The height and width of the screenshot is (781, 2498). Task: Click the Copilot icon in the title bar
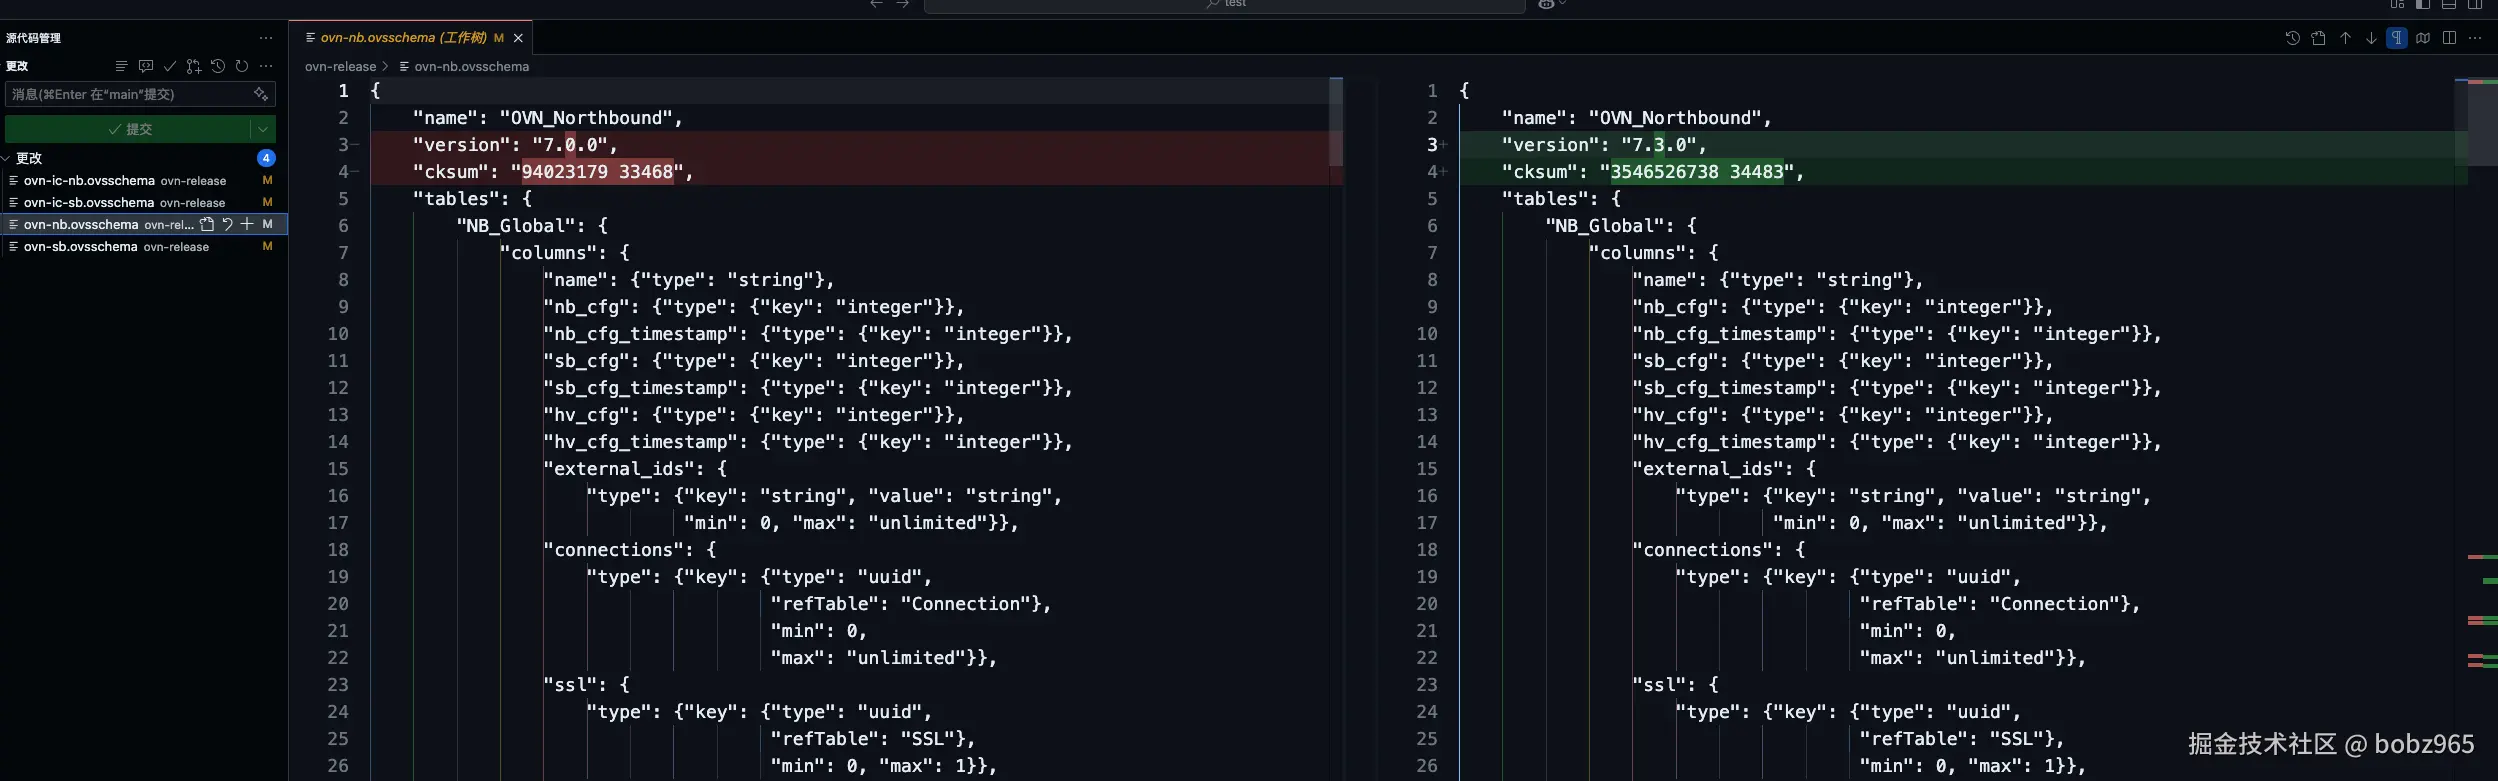pos(1546,4)
